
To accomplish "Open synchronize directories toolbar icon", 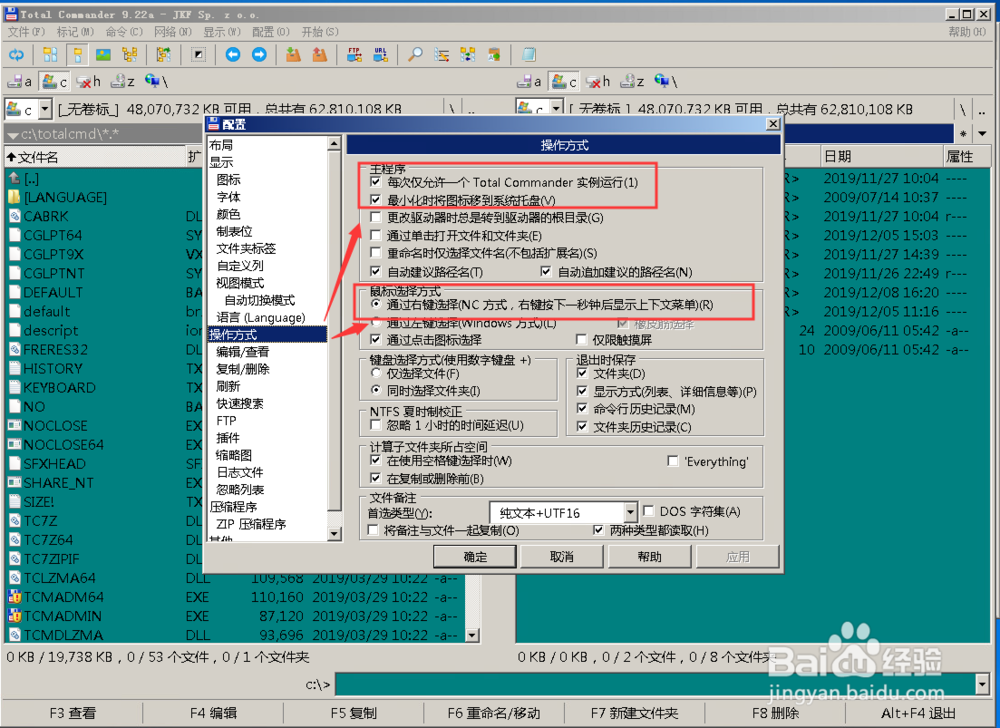I will (468, 55).
